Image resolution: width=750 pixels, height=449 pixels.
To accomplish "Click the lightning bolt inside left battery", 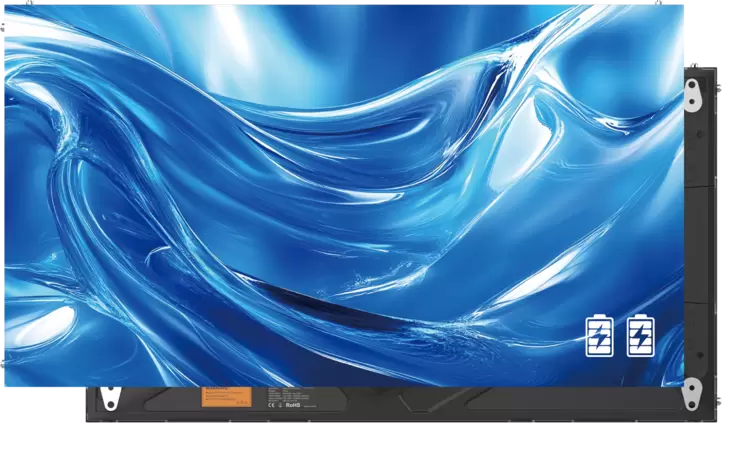I will pyautogui.click(x=599, y=338).
